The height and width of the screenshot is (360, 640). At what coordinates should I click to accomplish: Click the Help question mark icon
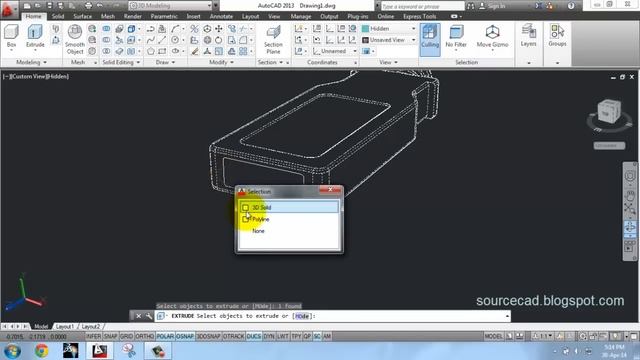coord(571,6)
